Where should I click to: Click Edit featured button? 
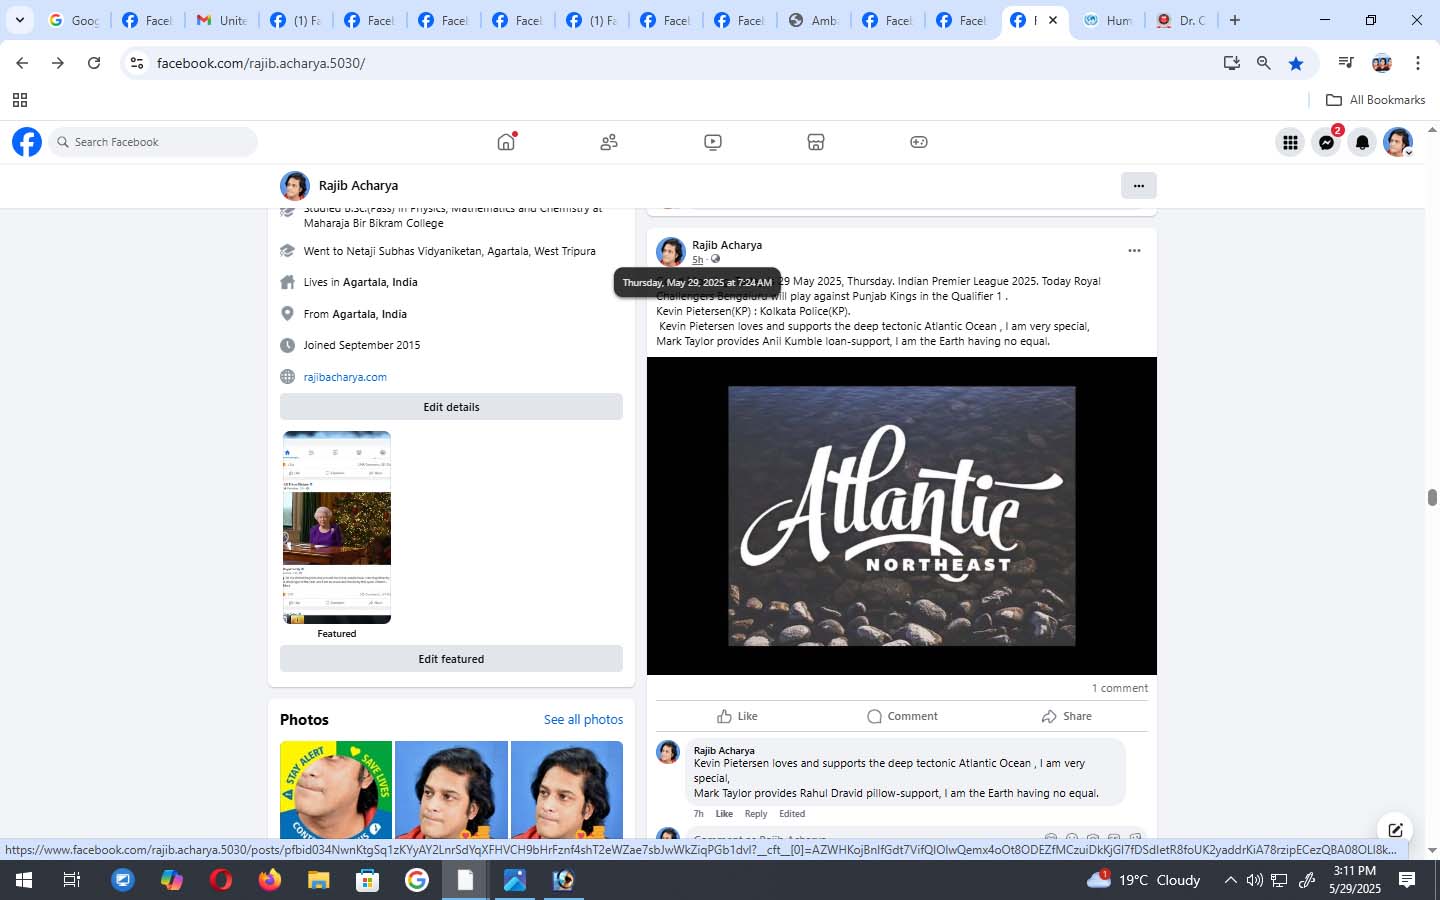[x=451, y=659]
